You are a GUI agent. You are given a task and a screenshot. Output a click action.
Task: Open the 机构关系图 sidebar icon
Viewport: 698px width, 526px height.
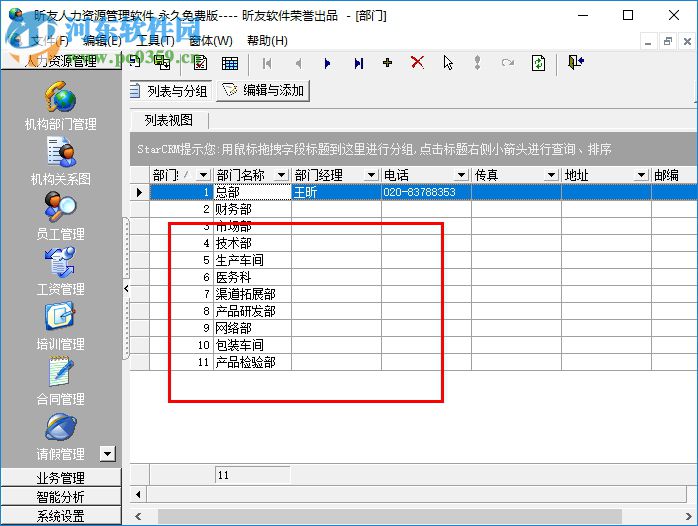[61, 152]
